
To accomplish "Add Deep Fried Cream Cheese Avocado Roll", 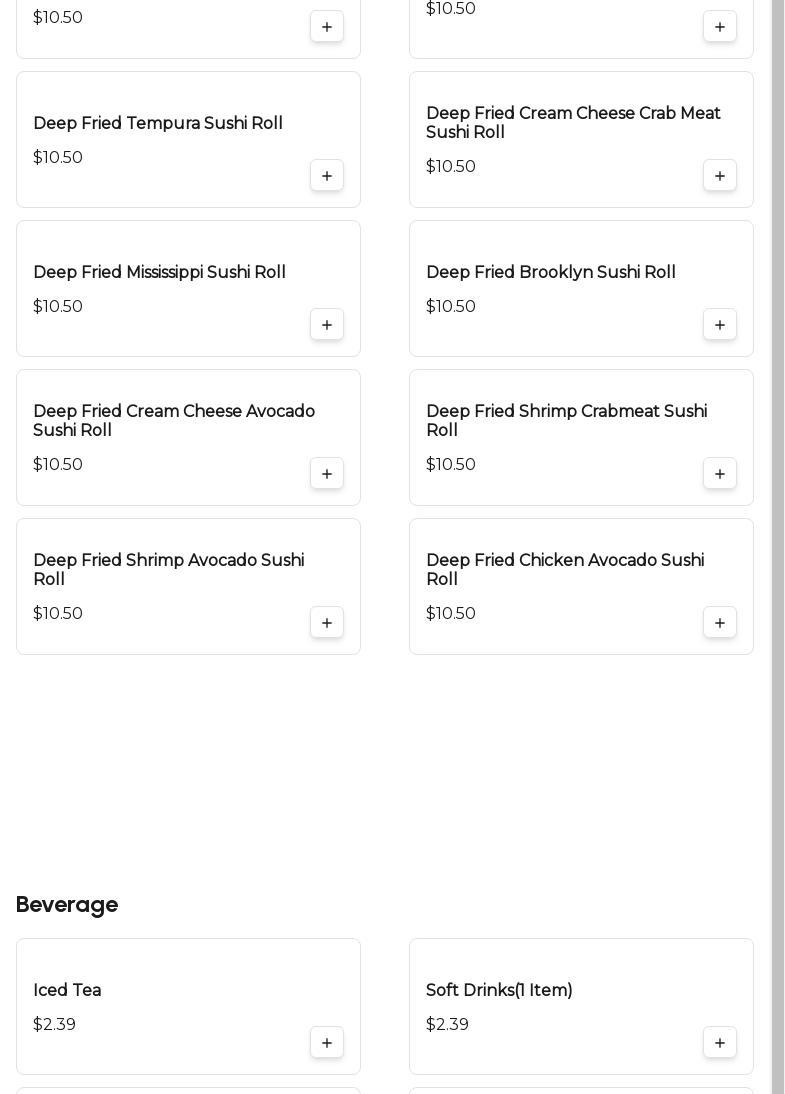I will 327,474.
